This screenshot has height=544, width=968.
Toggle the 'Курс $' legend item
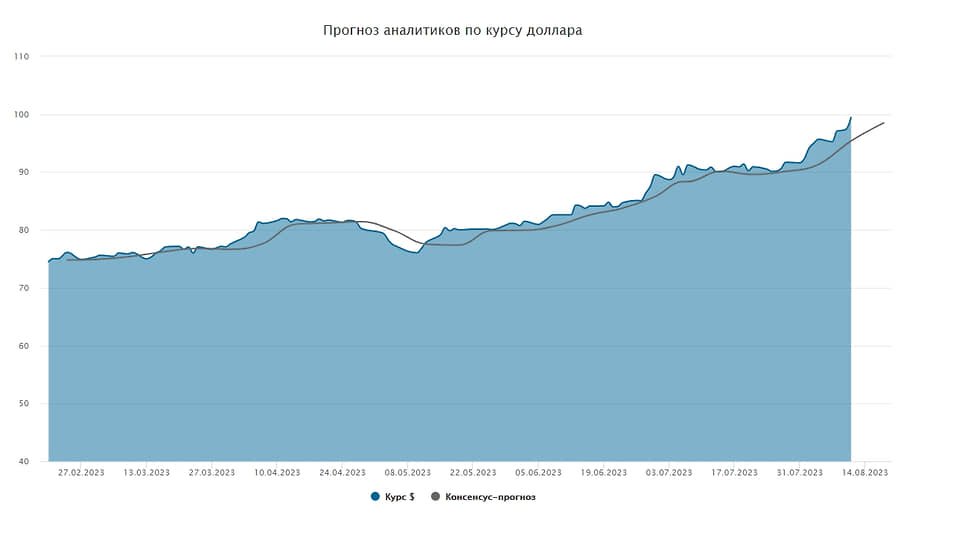point(393,497)
